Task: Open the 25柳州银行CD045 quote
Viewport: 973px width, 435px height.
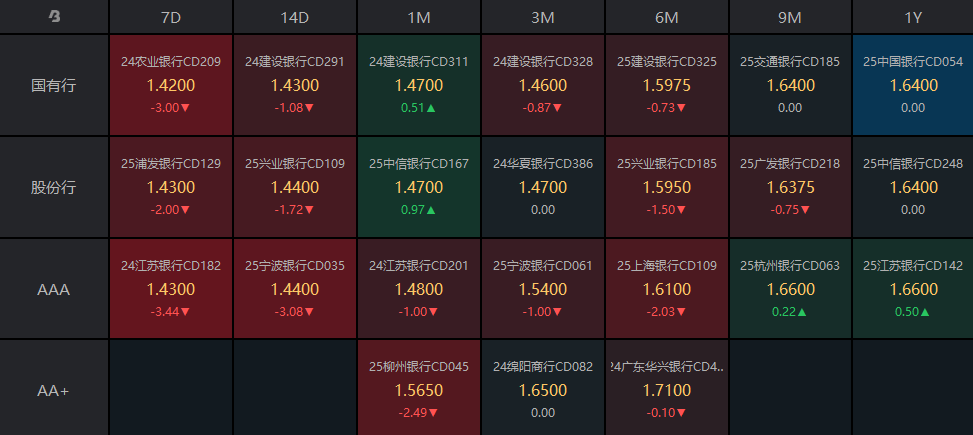Action: click(x=419, y=390)
